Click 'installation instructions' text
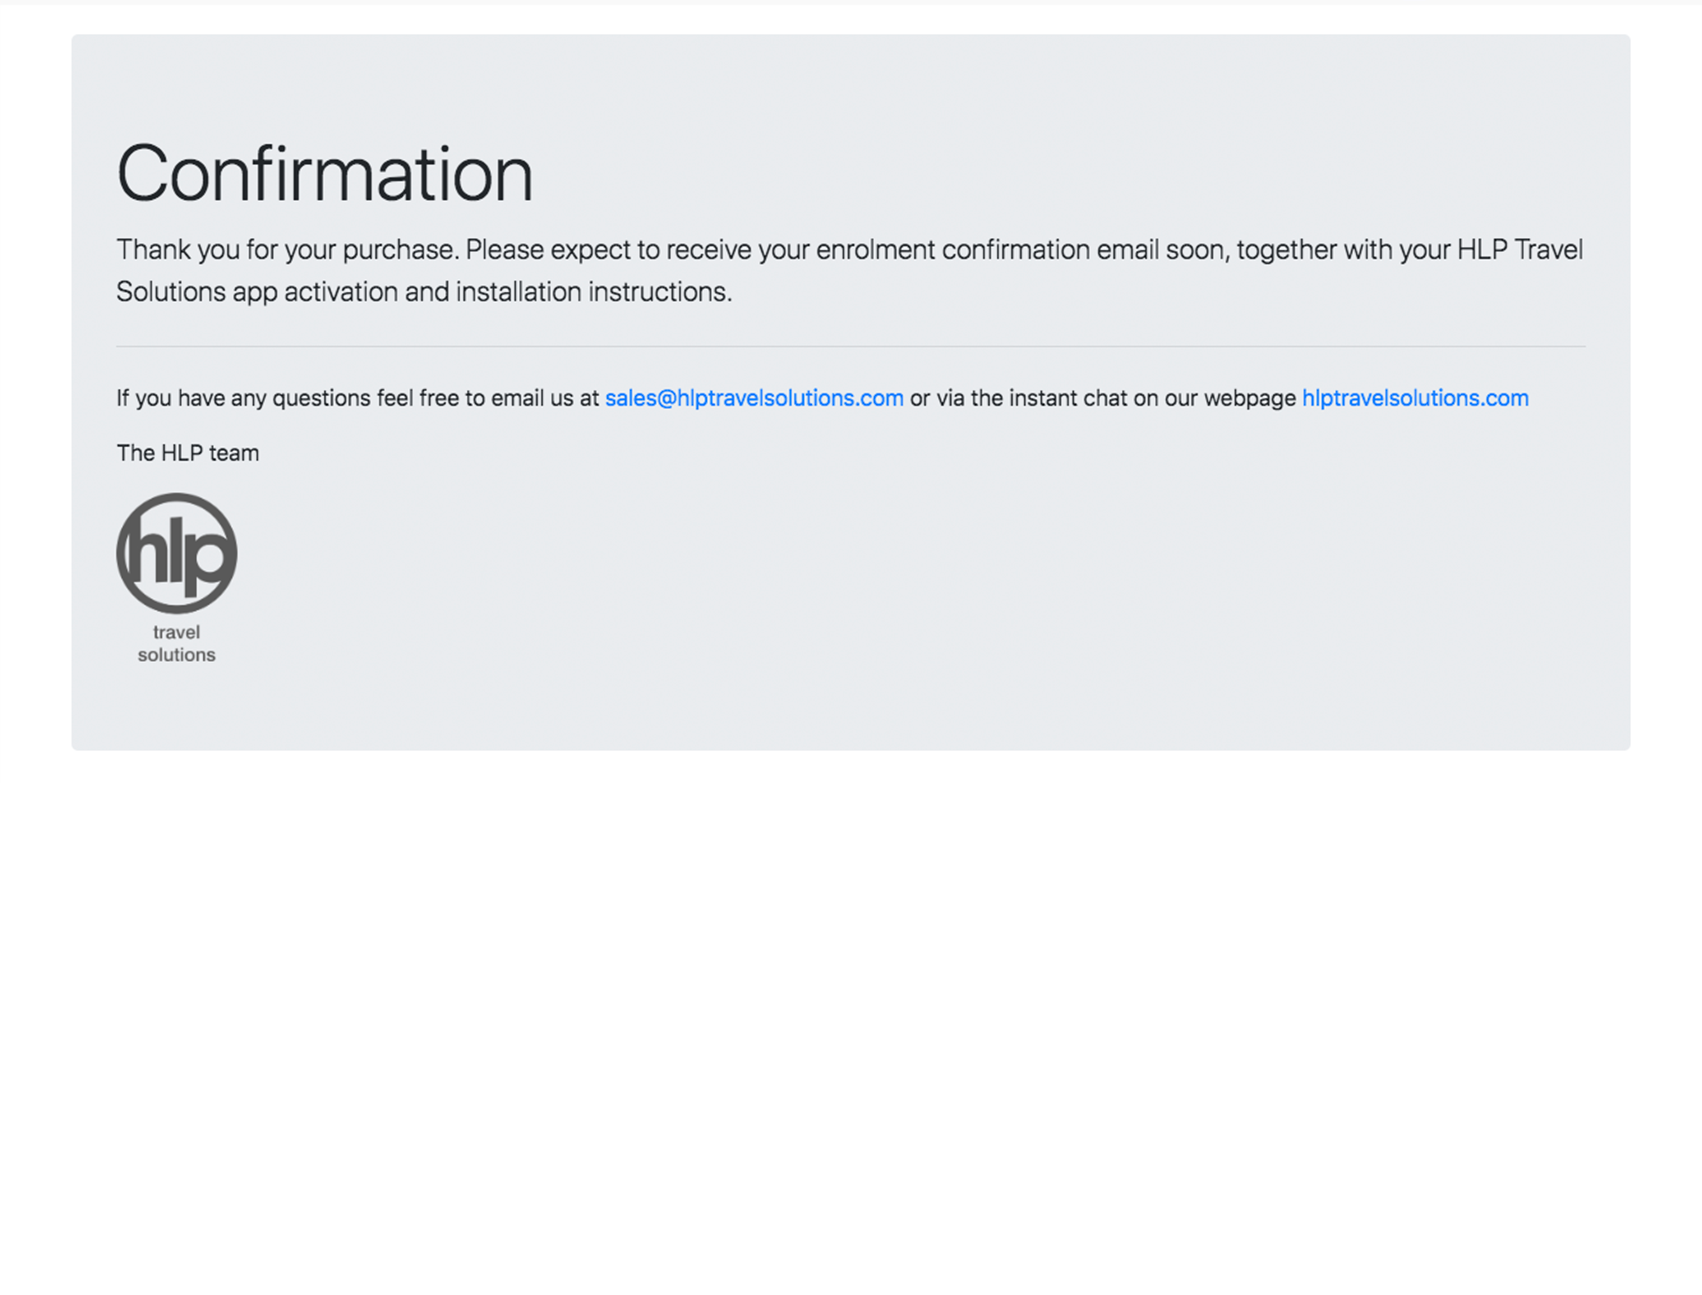 594,292
